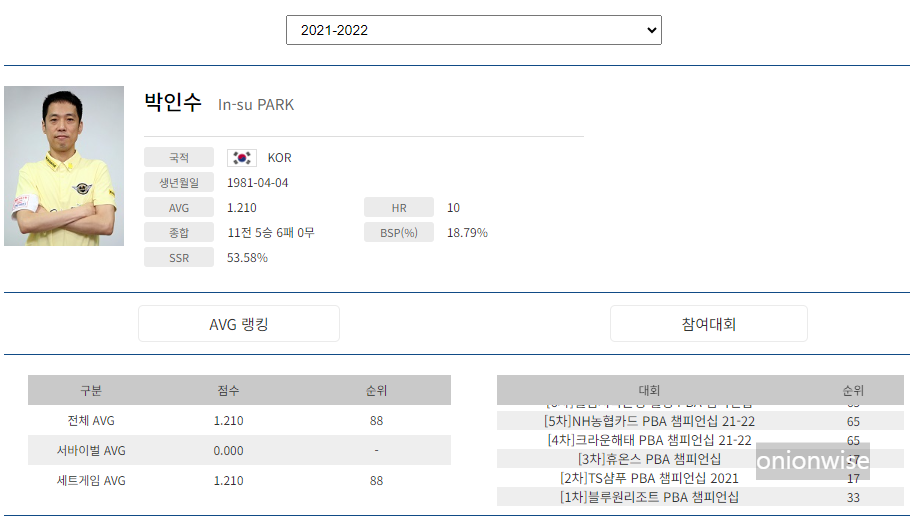Click rank 33 of 블루원리조트 tournament
This screenshot has width=910, height=520.
853,497
